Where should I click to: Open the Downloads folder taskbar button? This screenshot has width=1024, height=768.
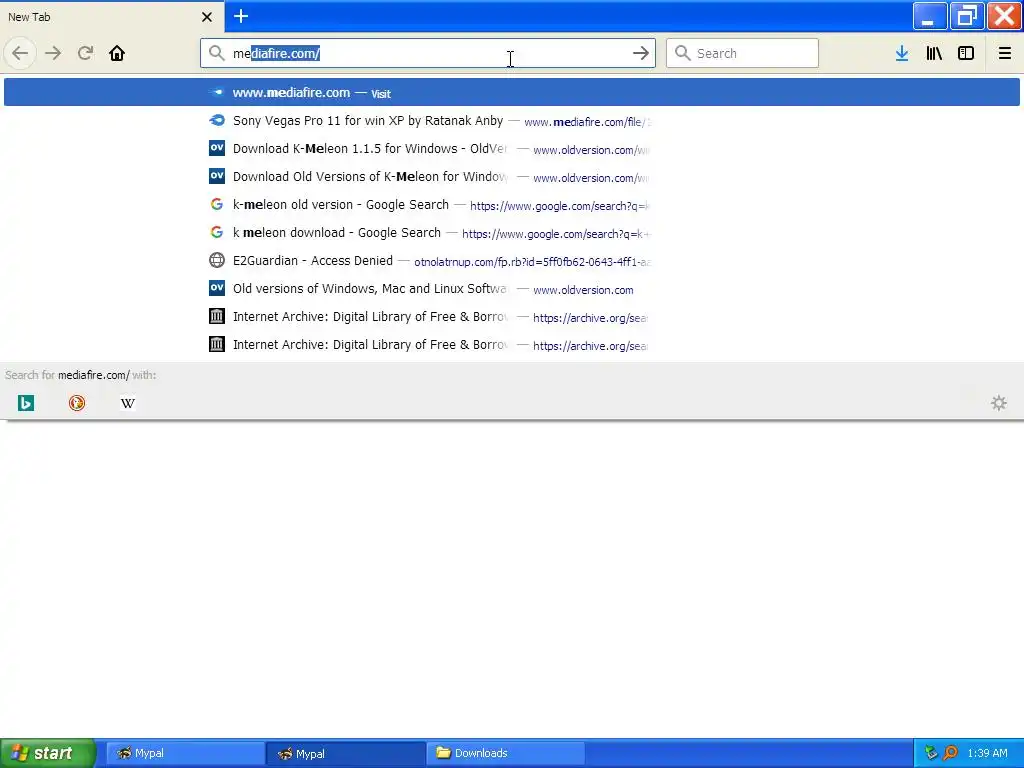506,753
